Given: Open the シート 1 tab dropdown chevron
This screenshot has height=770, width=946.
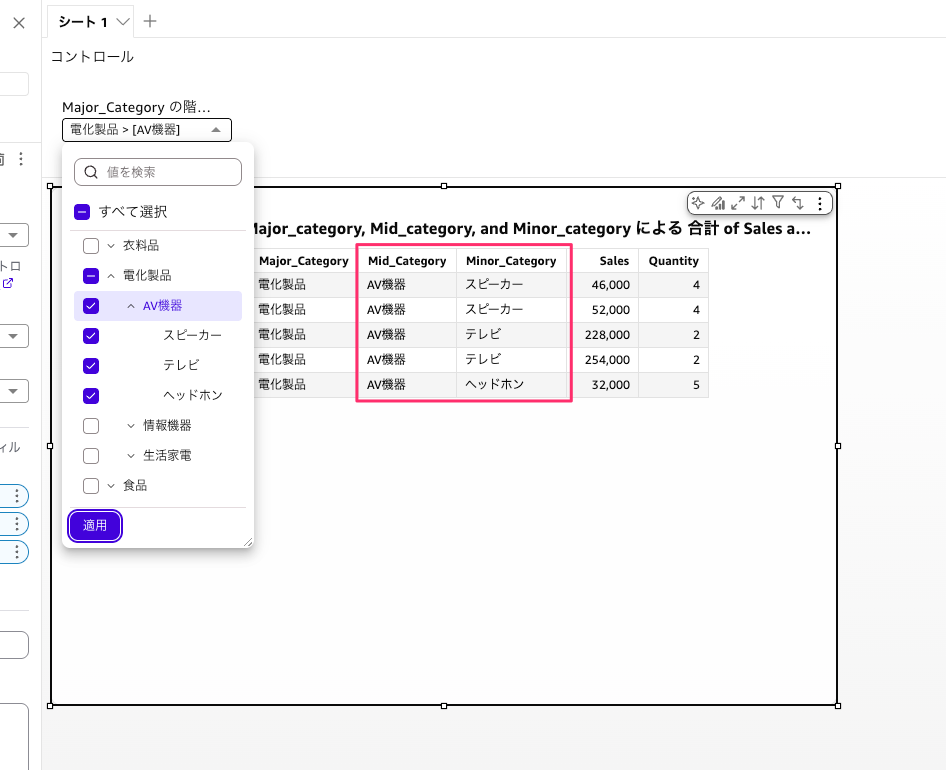Looking at the screenshot, I should [123, 22].
